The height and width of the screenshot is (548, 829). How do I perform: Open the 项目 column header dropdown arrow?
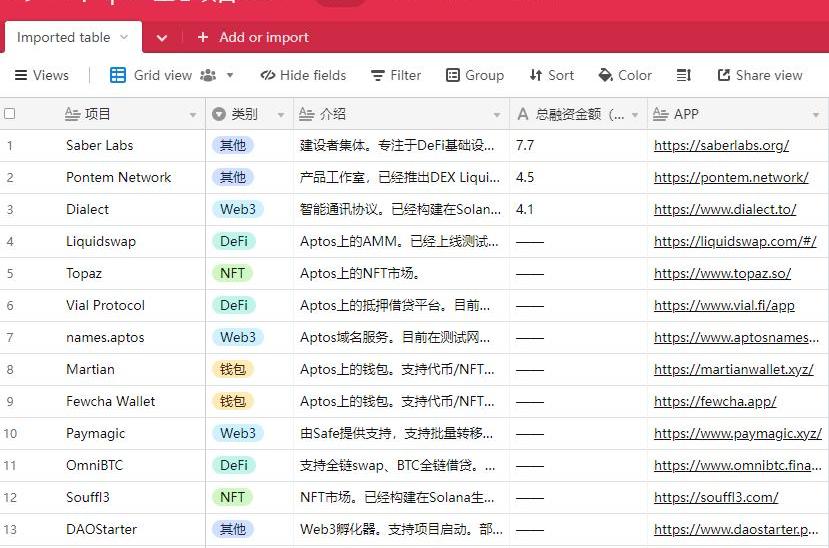coord(193,115)
